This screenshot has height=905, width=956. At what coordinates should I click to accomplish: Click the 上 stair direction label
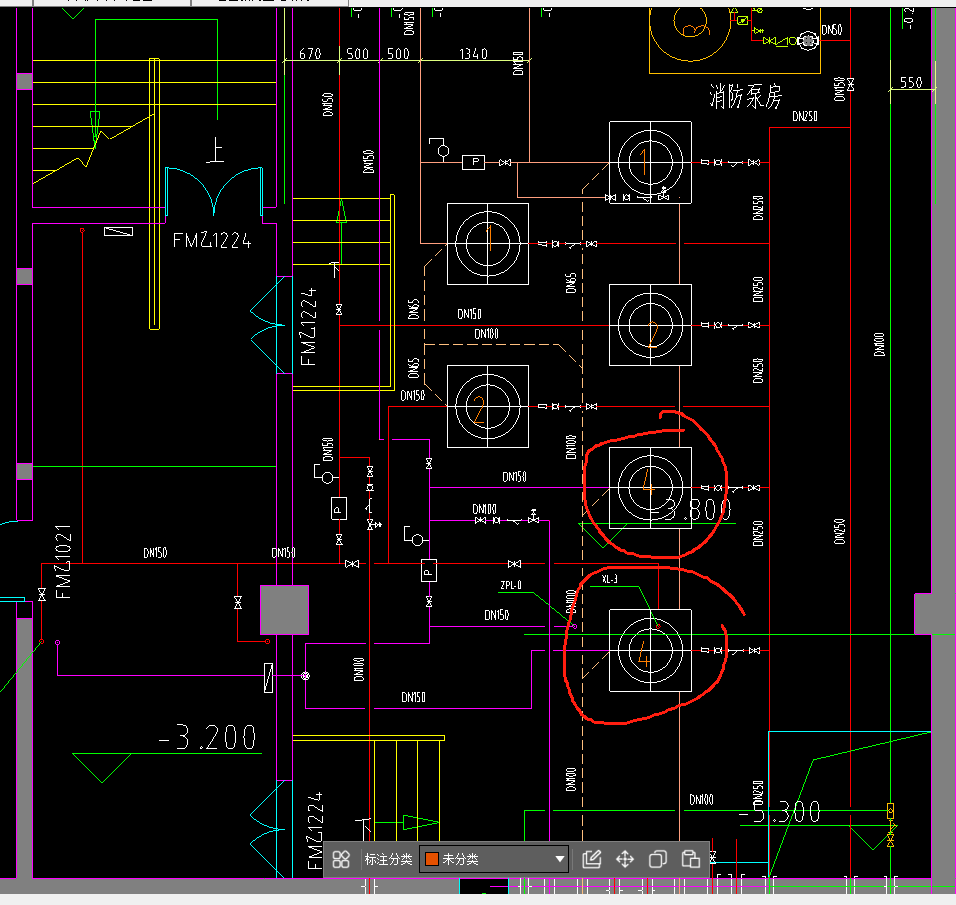click(x=215, y=150)
